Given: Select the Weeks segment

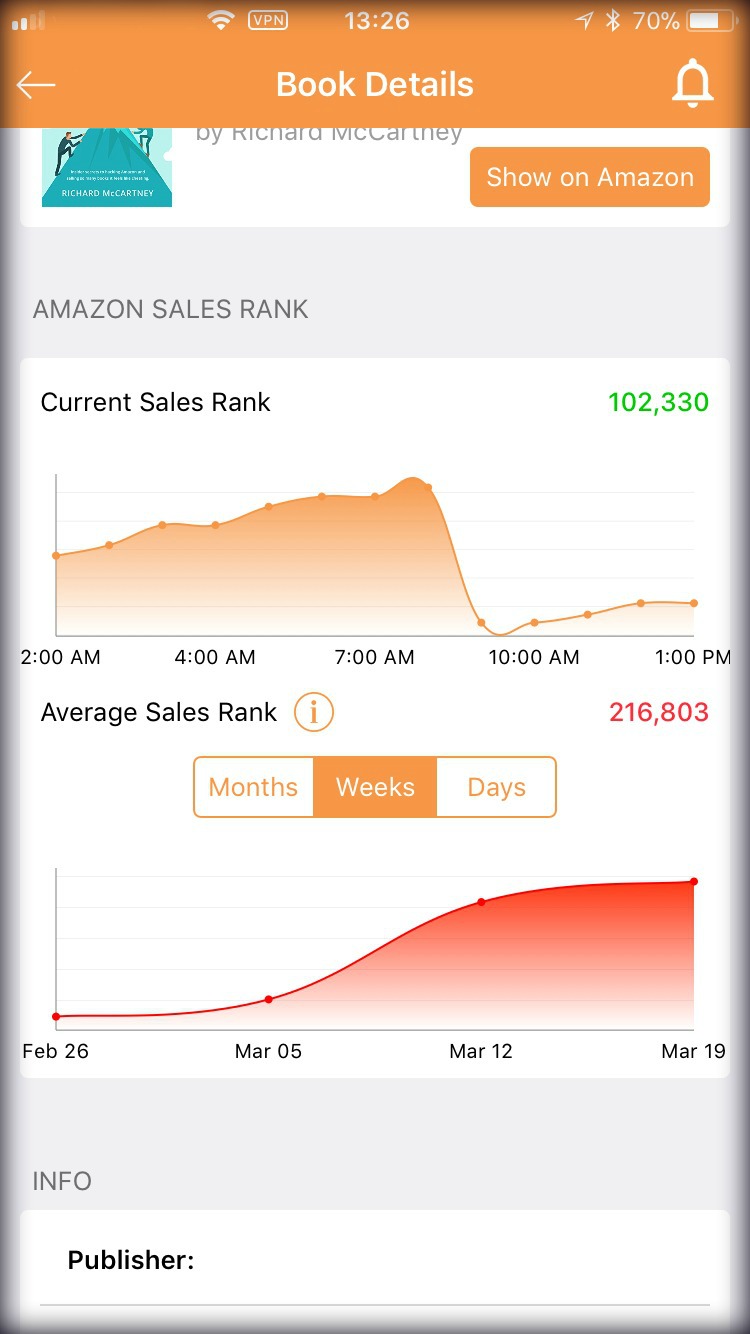Looking at the screenshot, I should click(375, 787).
